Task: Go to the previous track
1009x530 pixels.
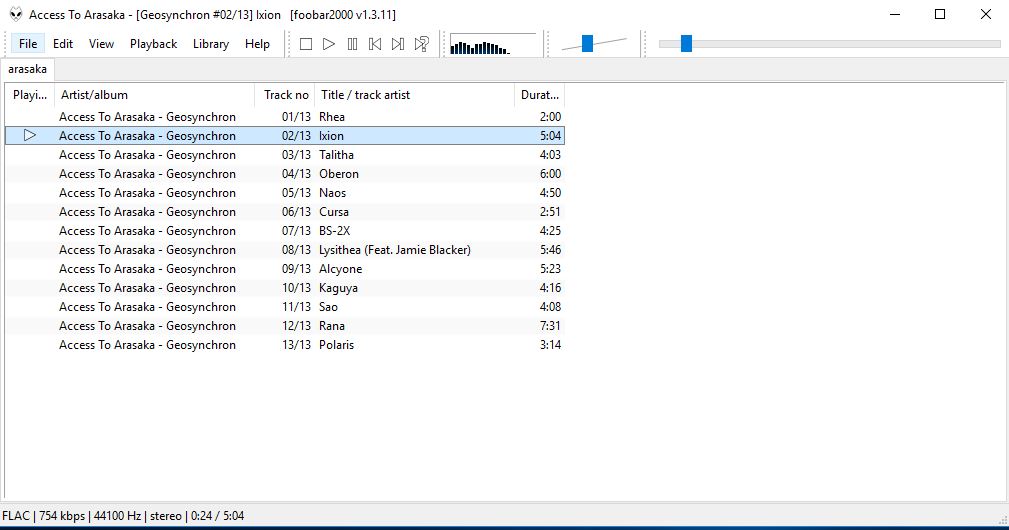Action: 375,44
